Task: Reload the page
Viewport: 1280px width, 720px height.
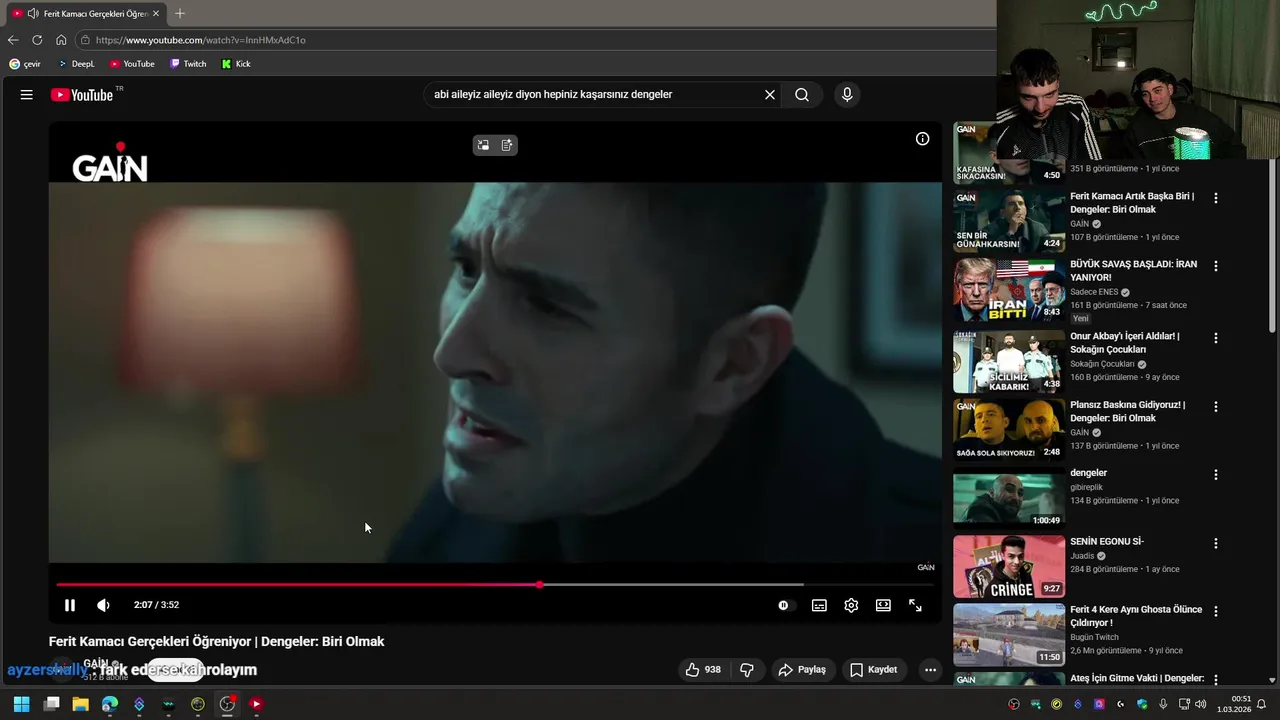Action: point(37,40)
